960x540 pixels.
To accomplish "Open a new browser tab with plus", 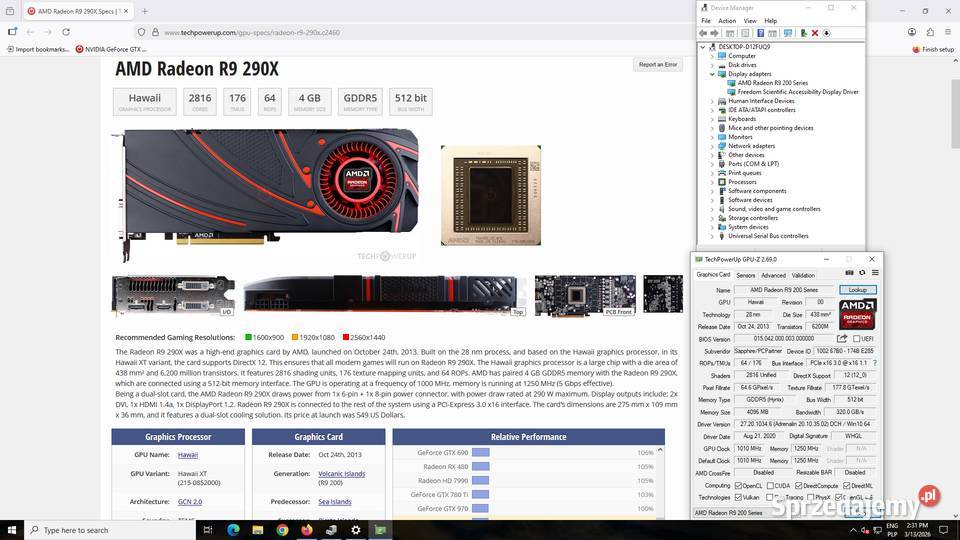I will click(x=144, y=11).
